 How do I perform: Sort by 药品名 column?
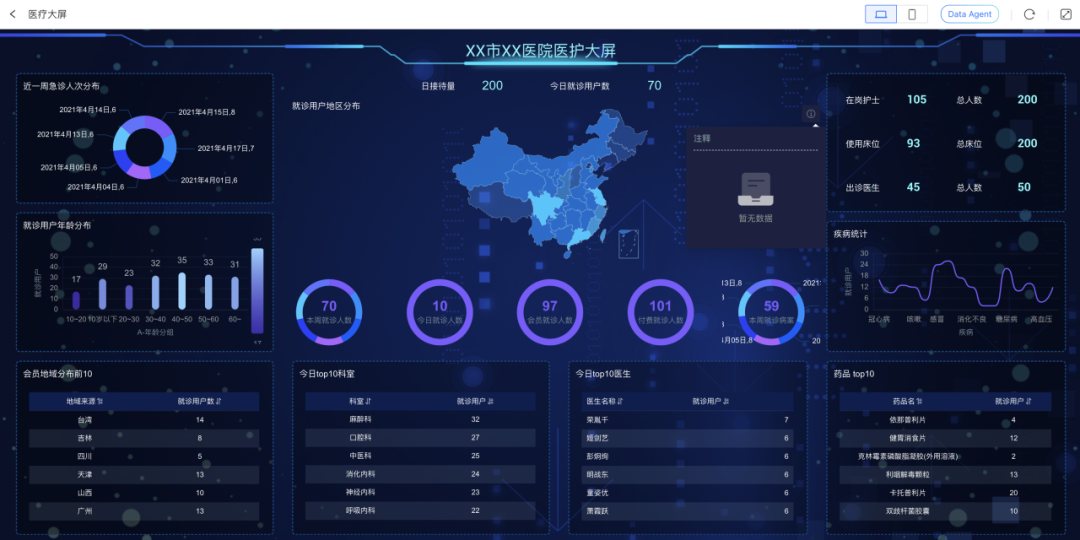[x=920, y=402]
